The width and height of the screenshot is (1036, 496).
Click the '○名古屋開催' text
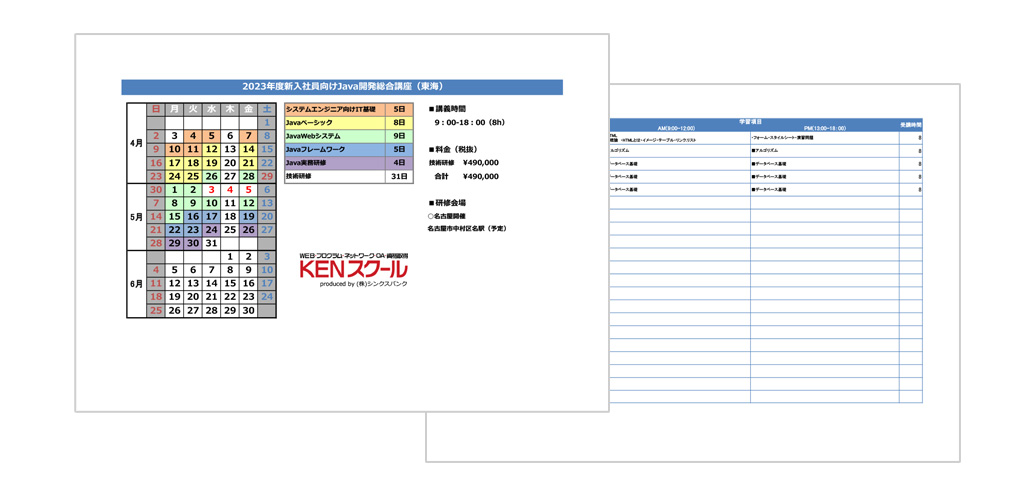(447, 216)
